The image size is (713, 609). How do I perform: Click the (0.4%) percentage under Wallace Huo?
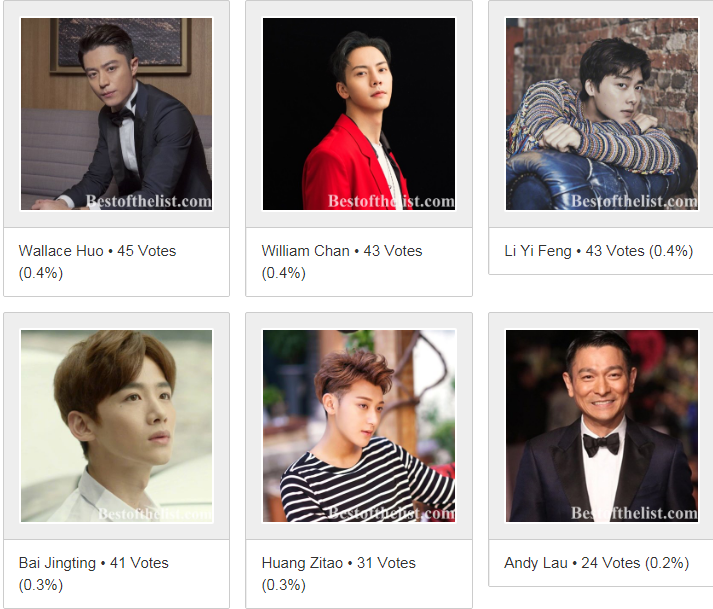coord(41,273)
